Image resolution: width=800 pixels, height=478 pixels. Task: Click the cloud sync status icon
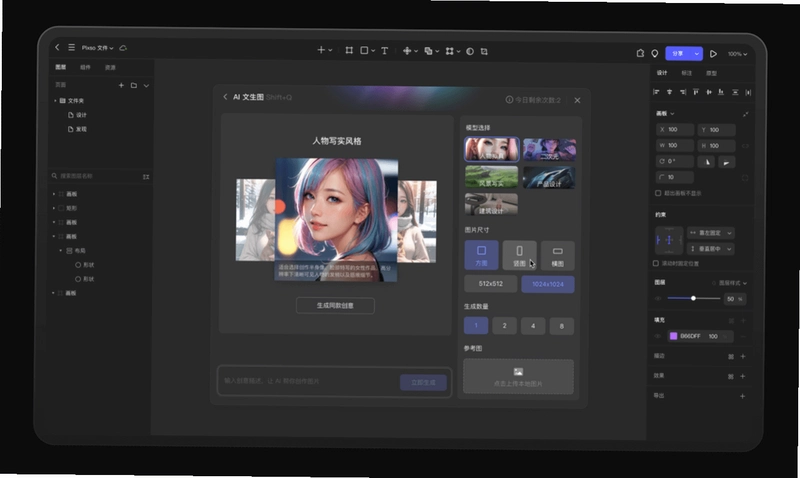click(123, 47)
